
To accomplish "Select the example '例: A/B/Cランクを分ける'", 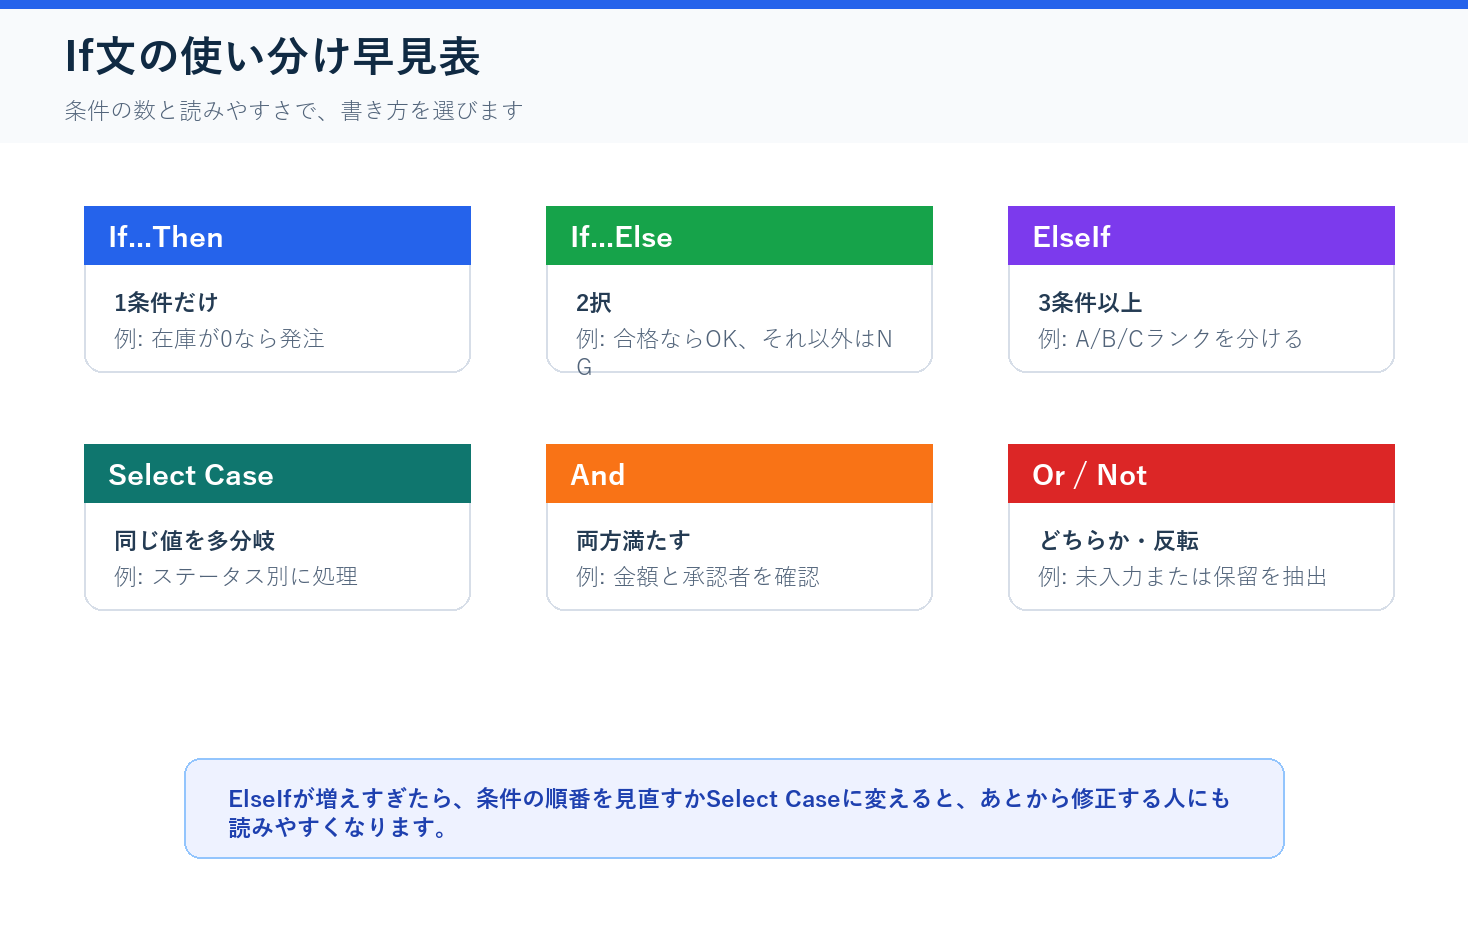I will coord(1171,339).
